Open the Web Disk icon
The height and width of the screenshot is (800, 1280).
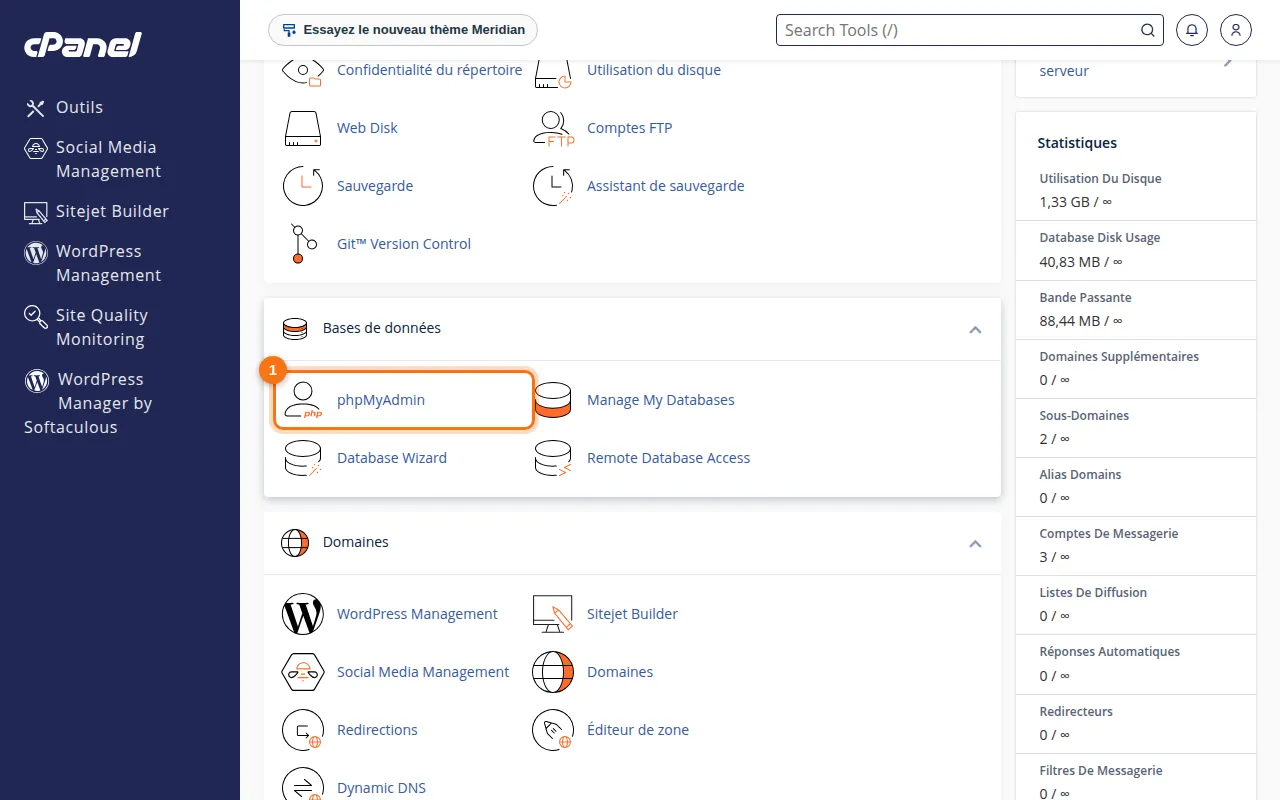302,128
